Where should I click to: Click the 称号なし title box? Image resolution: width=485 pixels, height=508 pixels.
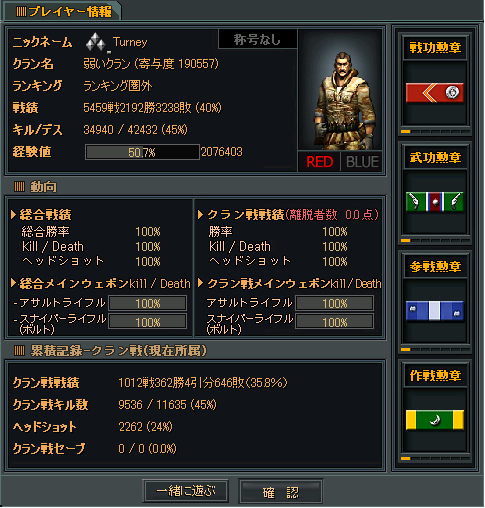coord(257,39)
